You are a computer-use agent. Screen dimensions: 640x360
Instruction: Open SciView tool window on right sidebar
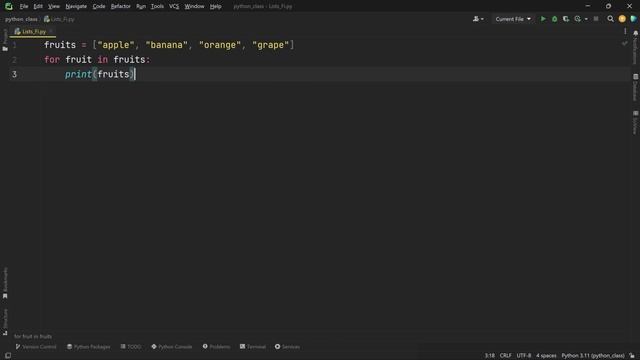635,122
